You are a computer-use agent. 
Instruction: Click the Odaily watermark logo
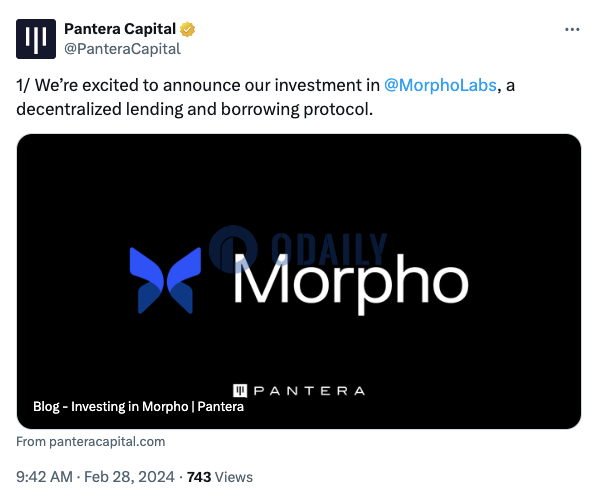click(233, 249)
